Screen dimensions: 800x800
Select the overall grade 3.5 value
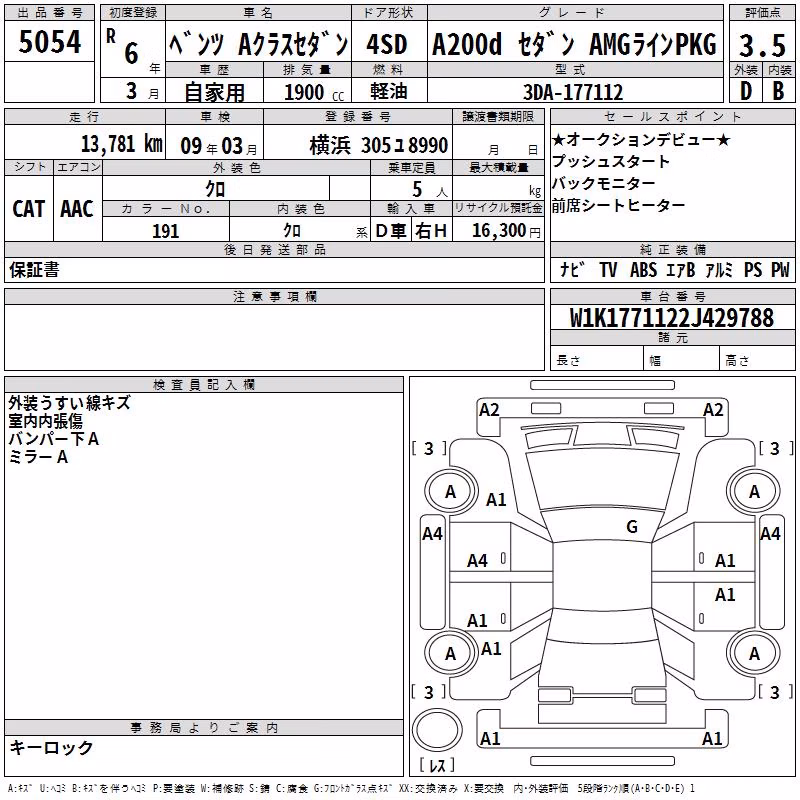(762, 45)
